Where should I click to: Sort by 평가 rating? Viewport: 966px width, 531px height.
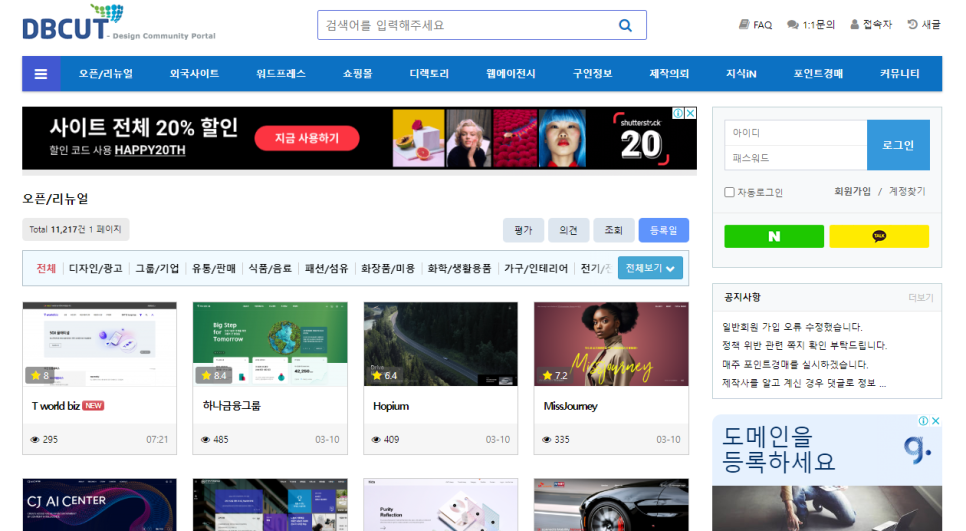click(523, 230)
